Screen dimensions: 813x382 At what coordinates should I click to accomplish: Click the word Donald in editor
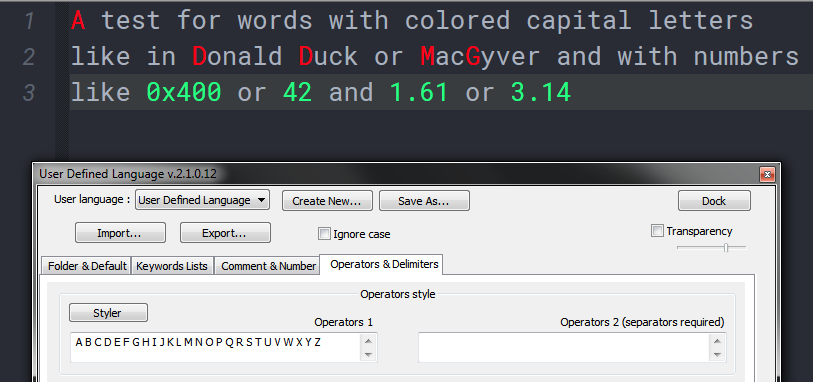pos(237,56)
